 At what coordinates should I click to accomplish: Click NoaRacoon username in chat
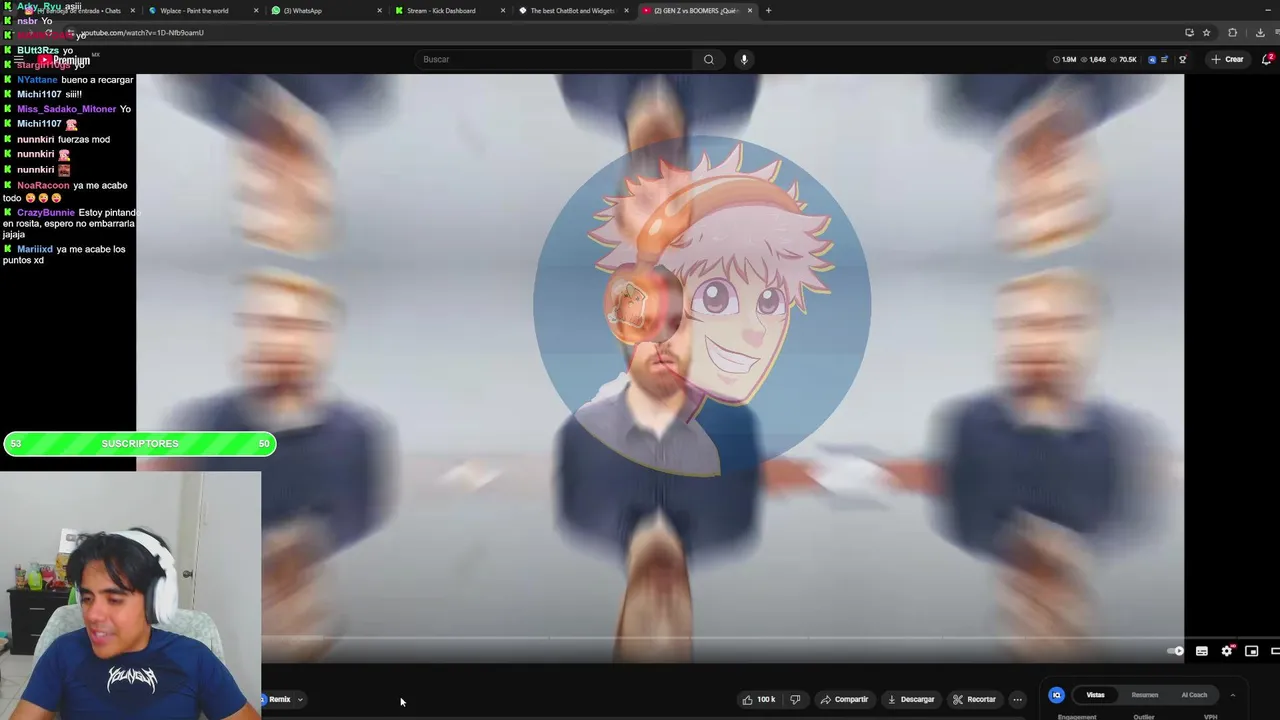point(43,185)
